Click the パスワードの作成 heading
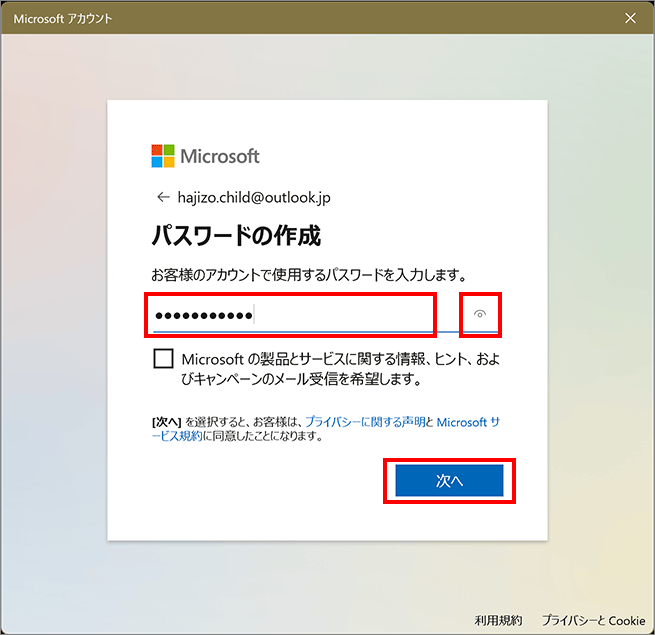The width and height of the screenshot is (655, 635). tap(236, 235)
